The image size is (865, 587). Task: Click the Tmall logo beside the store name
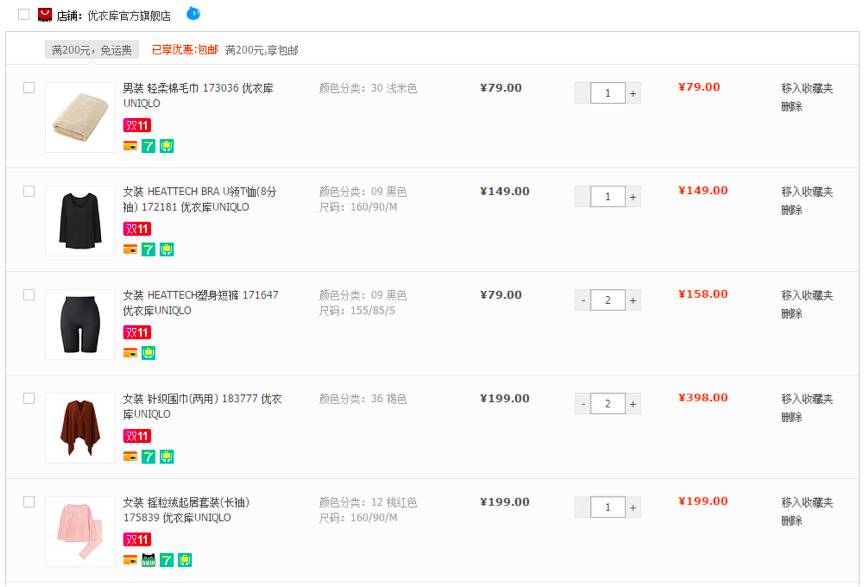(45, 15)
